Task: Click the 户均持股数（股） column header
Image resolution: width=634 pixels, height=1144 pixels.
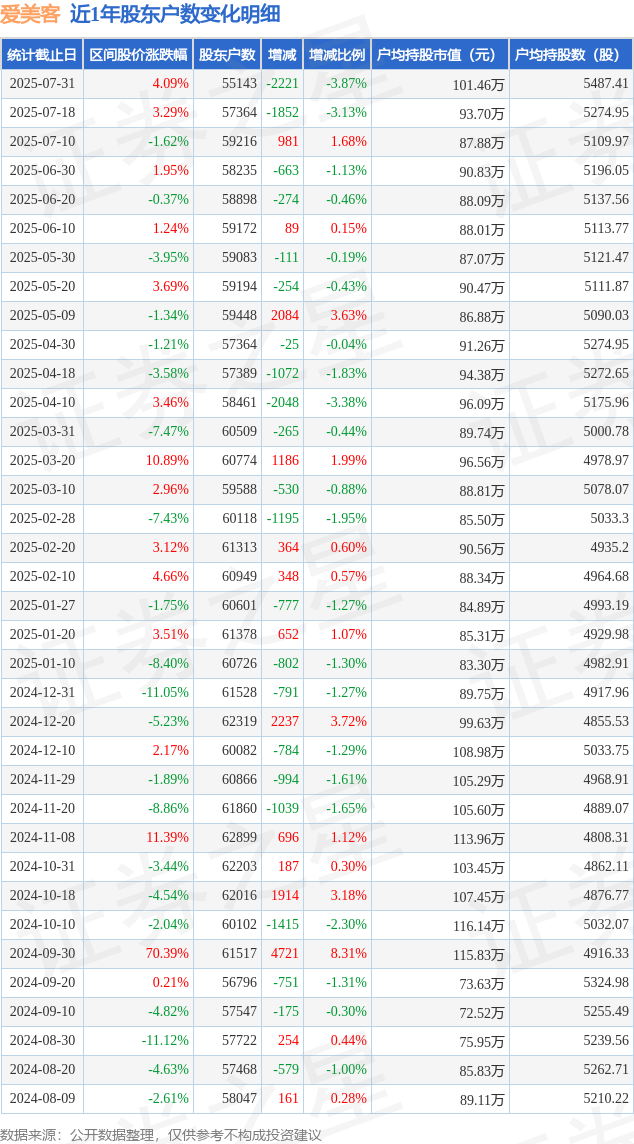Action: [571, 55]
